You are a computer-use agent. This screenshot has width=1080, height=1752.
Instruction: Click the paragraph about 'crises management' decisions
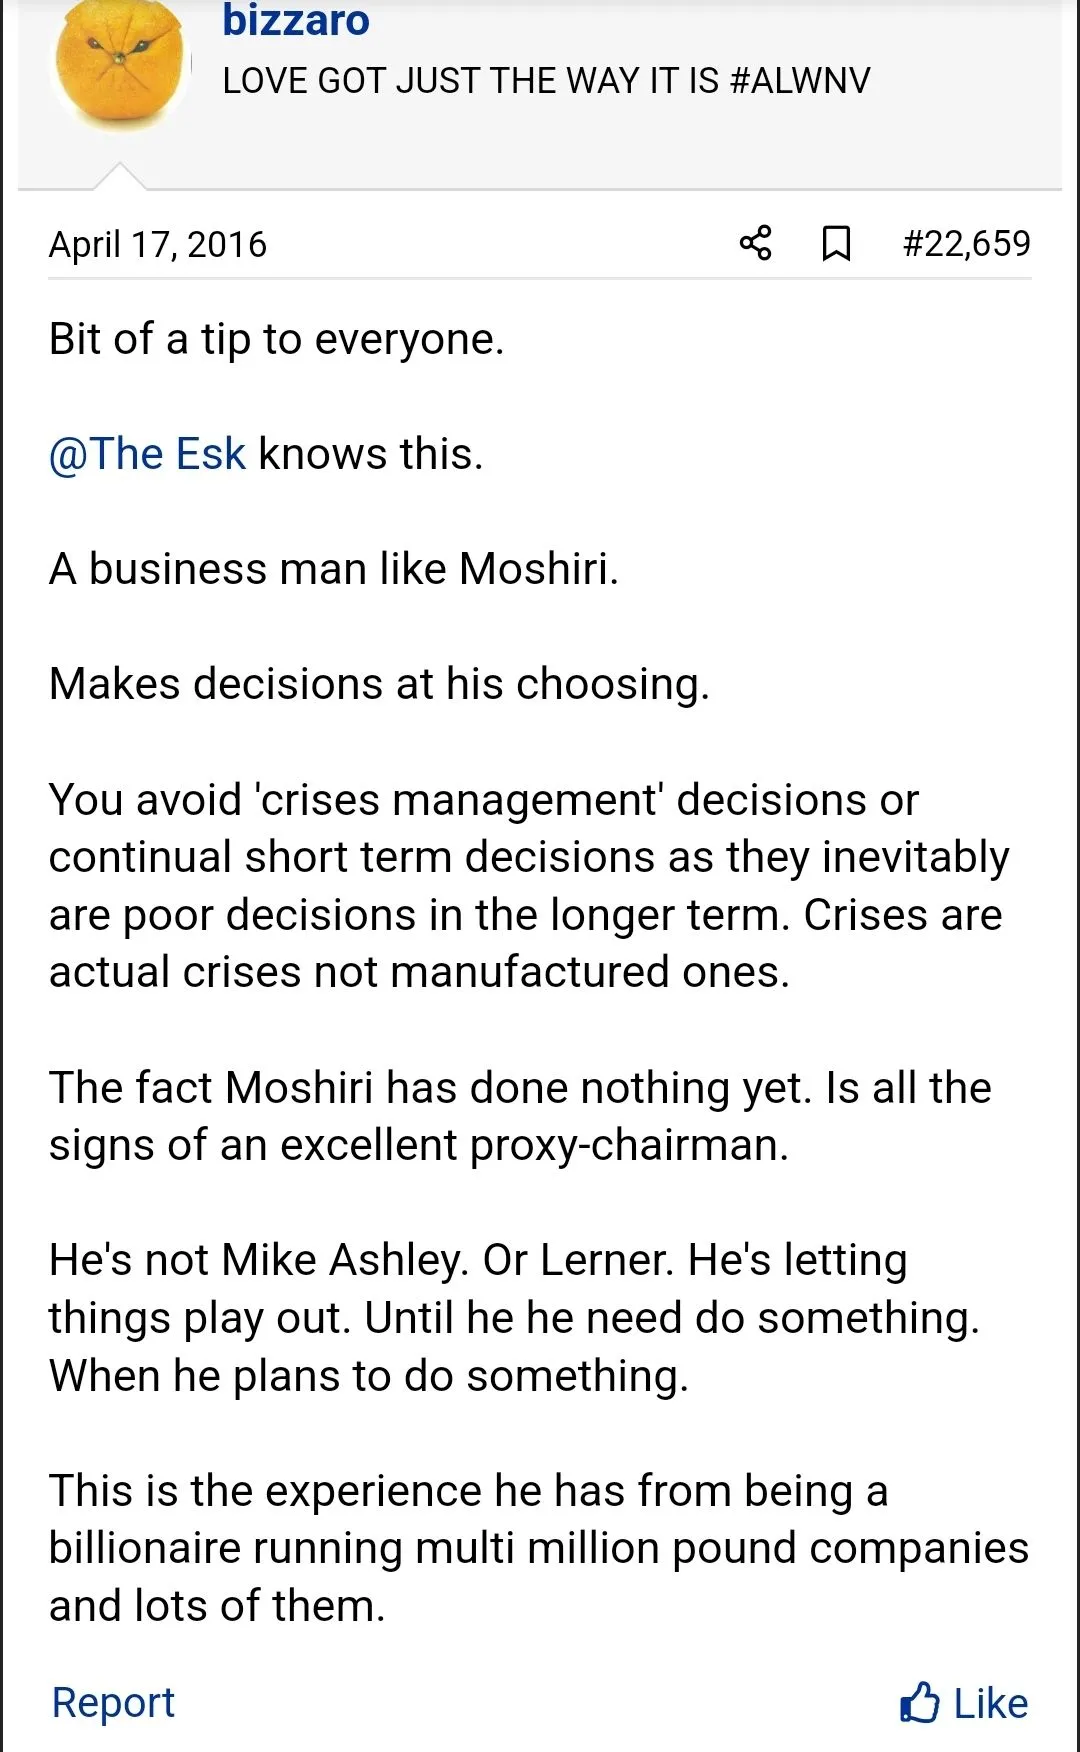click(x=528, y=886)
